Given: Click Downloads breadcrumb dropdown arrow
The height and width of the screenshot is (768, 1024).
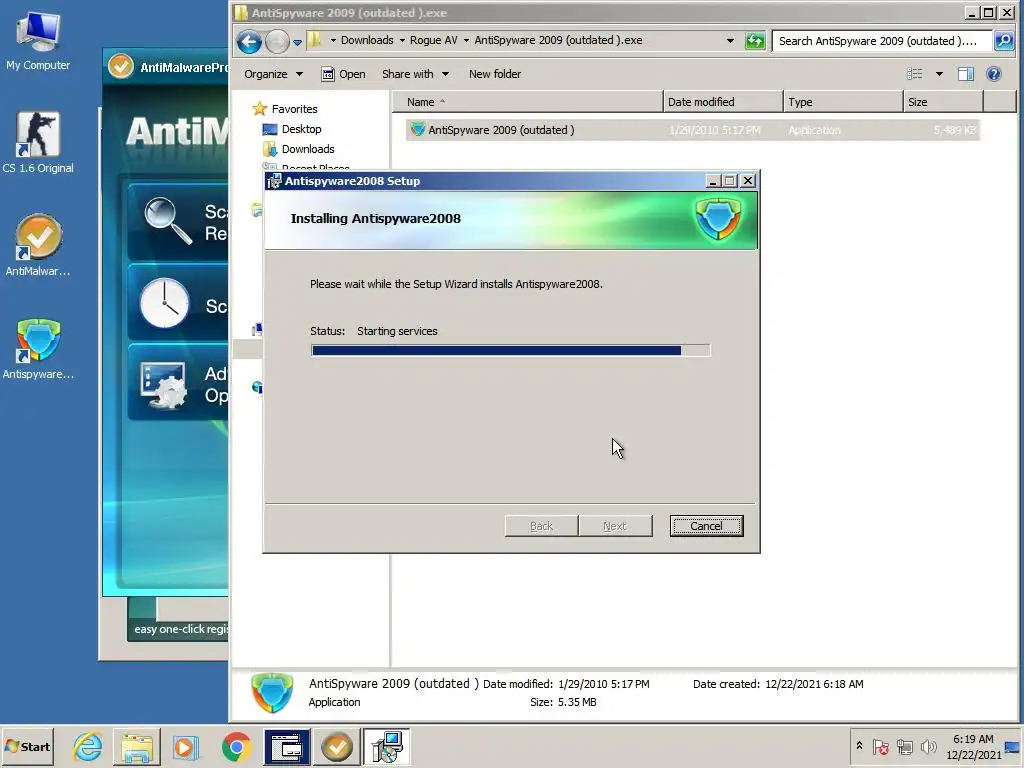Looking at the screenshot, I should pyautogui.click(x=402, y=40).
